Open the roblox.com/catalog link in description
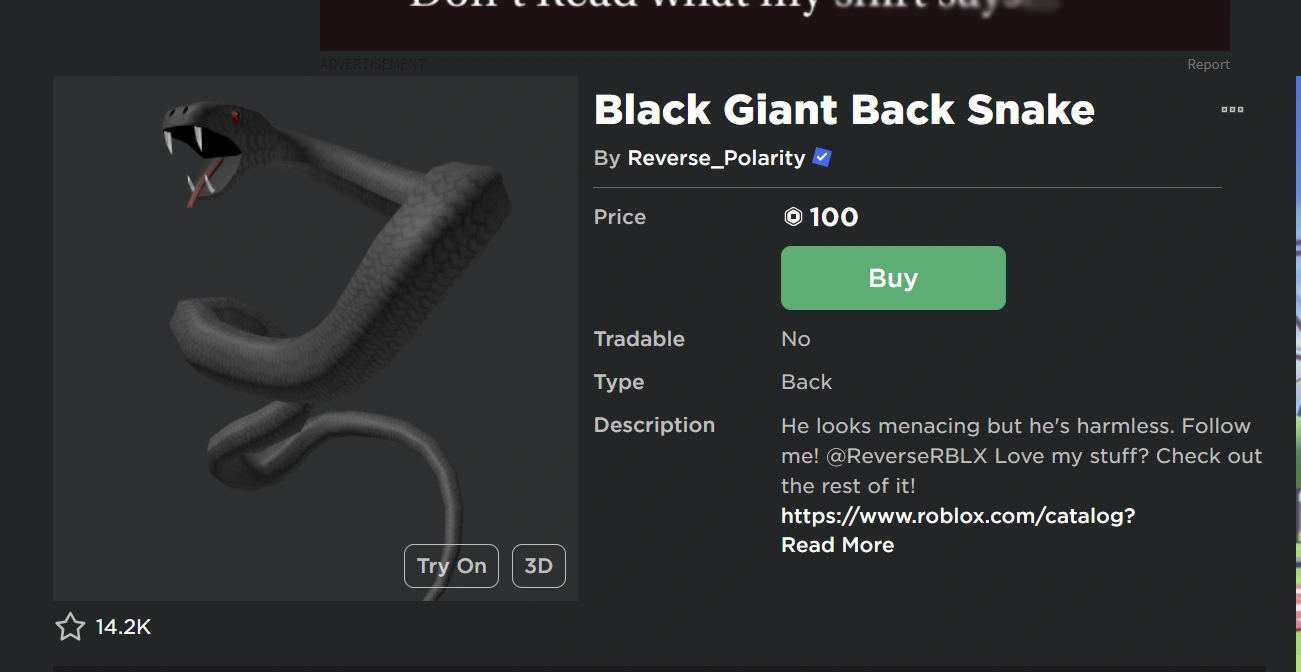The image size is (1301, 672). pos(957,515)
